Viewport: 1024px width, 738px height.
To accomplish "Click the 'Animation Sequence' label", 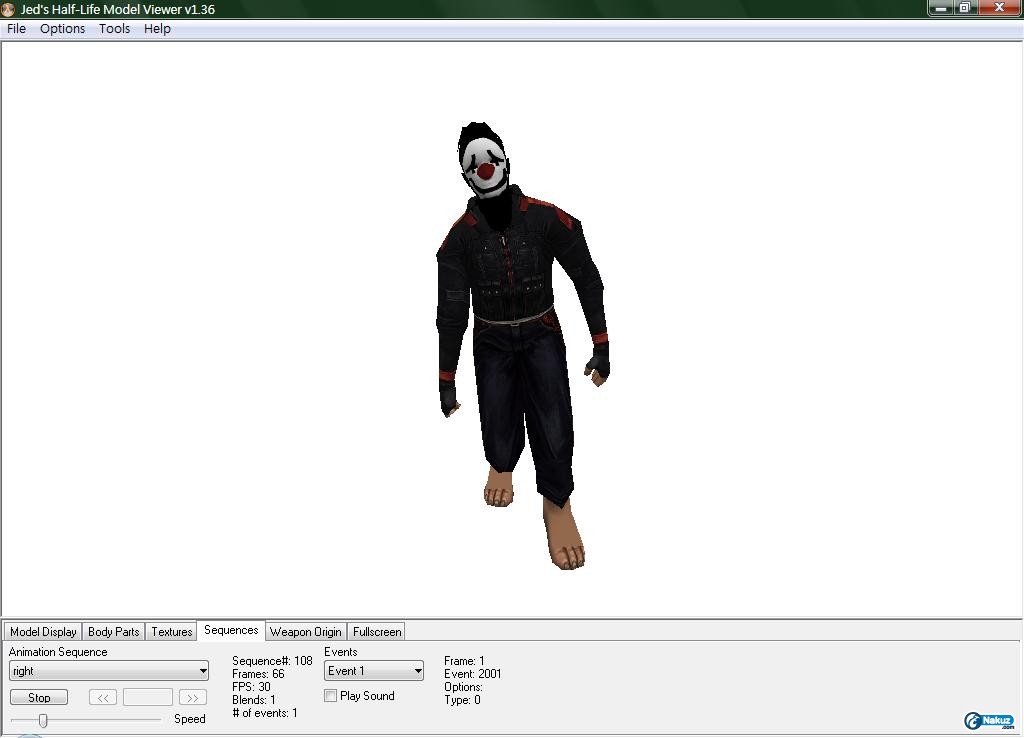I will pyautogui.click(x=58, y=652).
